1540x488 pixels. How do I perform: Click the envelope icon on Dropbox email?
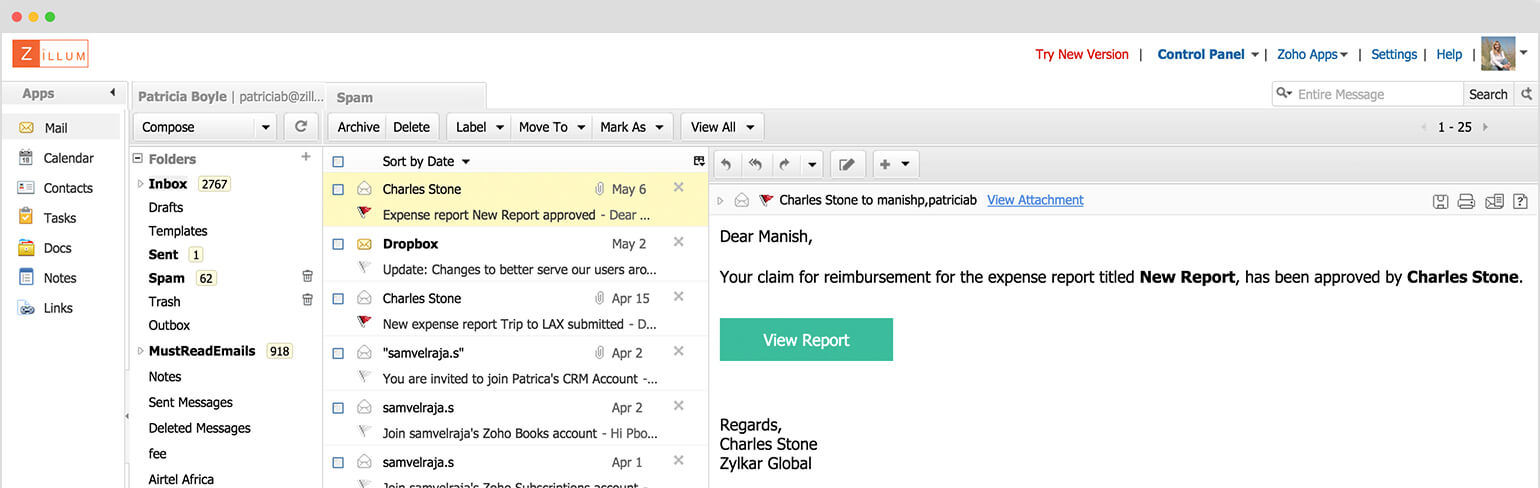pos(364,244)
